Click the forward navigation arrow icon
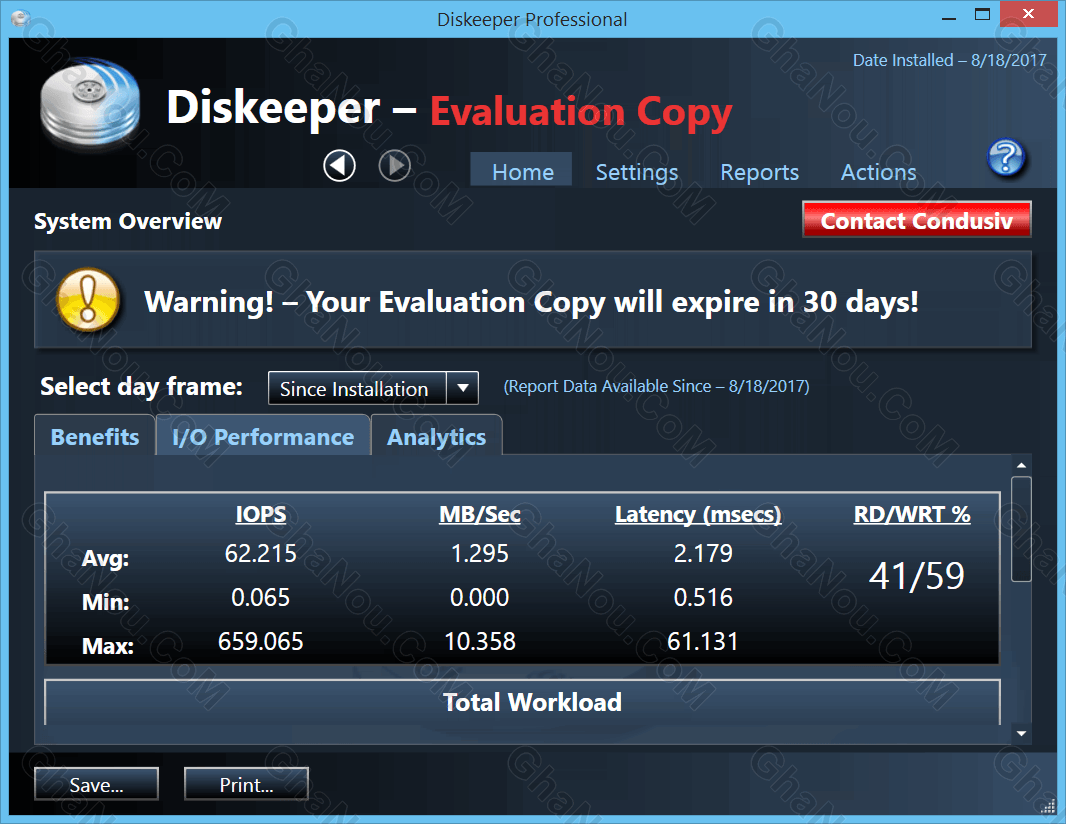The height and width of the screenshot is (824, 1066). click(394, 165)
